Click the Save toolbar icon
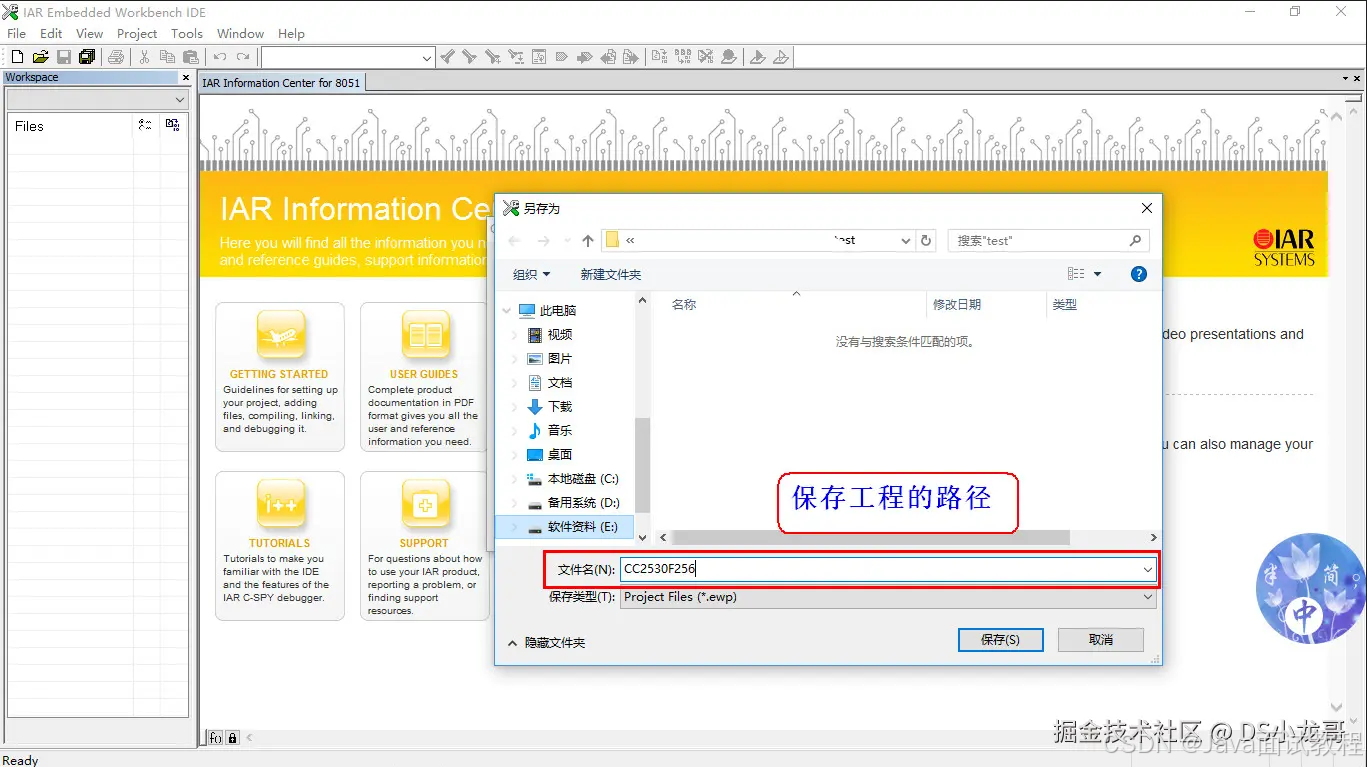Screen dimensions: 1367x767 tap(63, 57)
